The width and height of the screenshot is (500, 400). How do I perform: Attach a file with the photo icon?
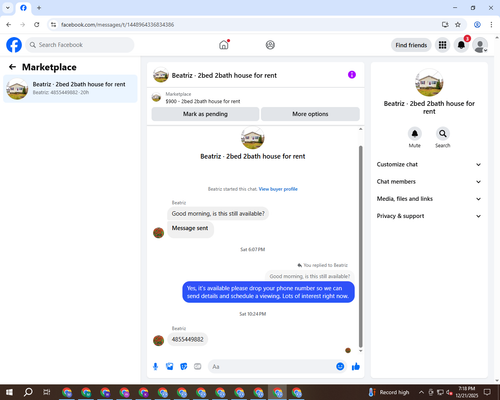(170, 367)
